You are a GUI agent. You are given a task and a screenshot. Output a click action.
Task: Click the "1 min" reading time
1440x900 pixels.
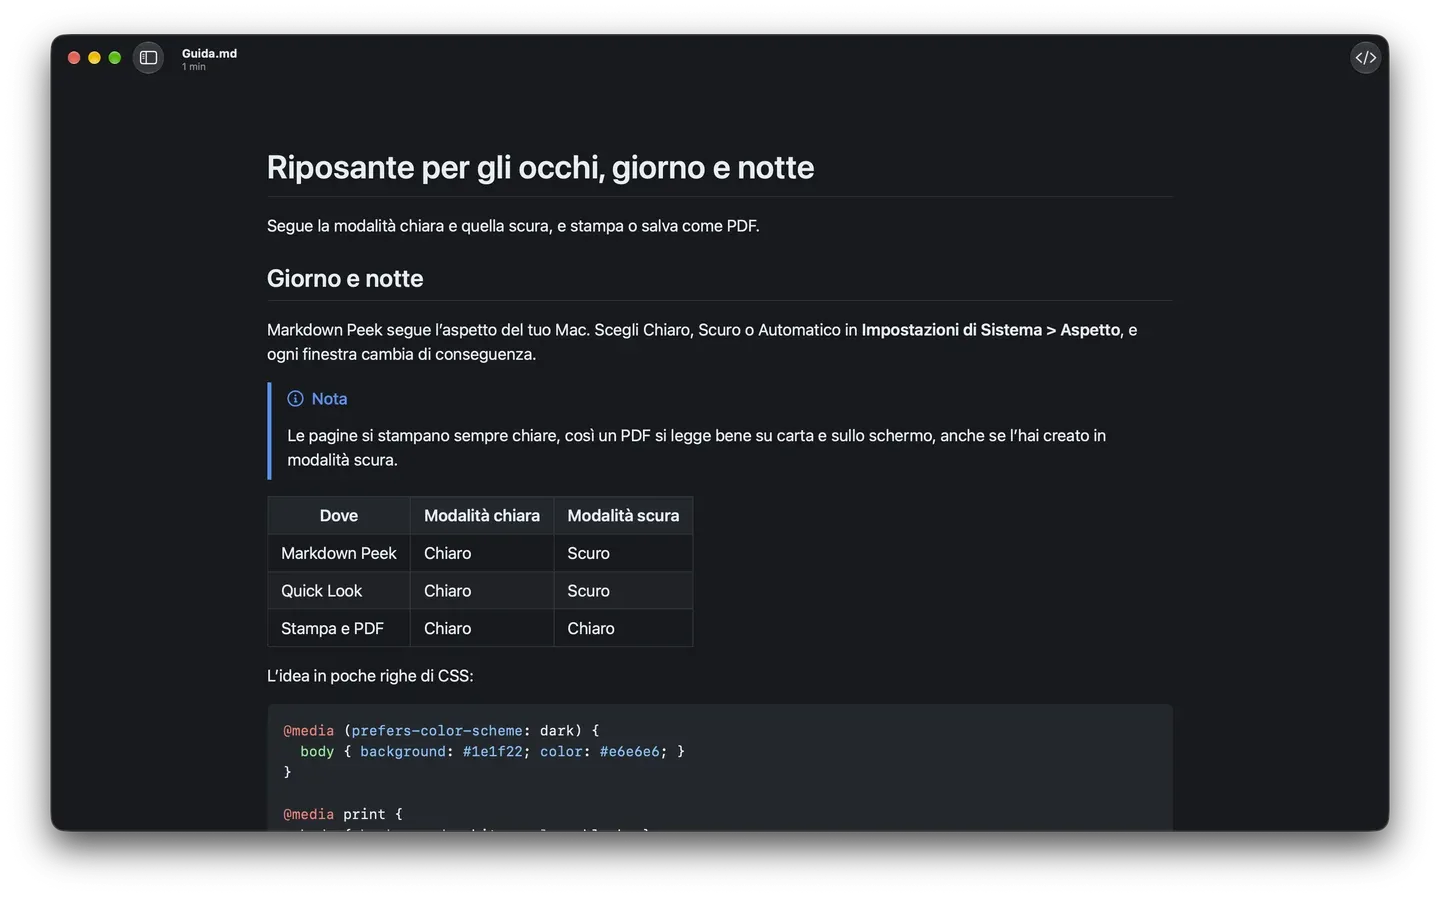point(194,67)
